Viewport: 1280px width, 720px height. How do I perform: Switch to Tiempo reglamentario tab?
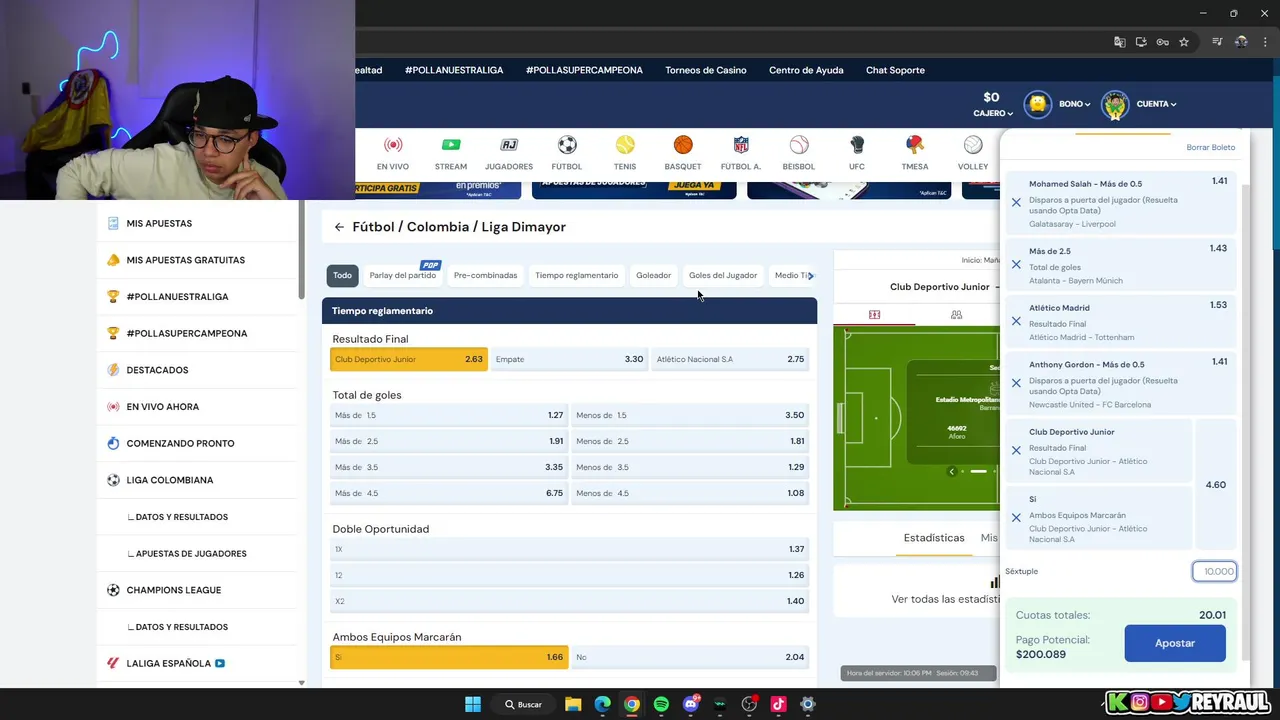pyautogui.click(x=577, y=276)
